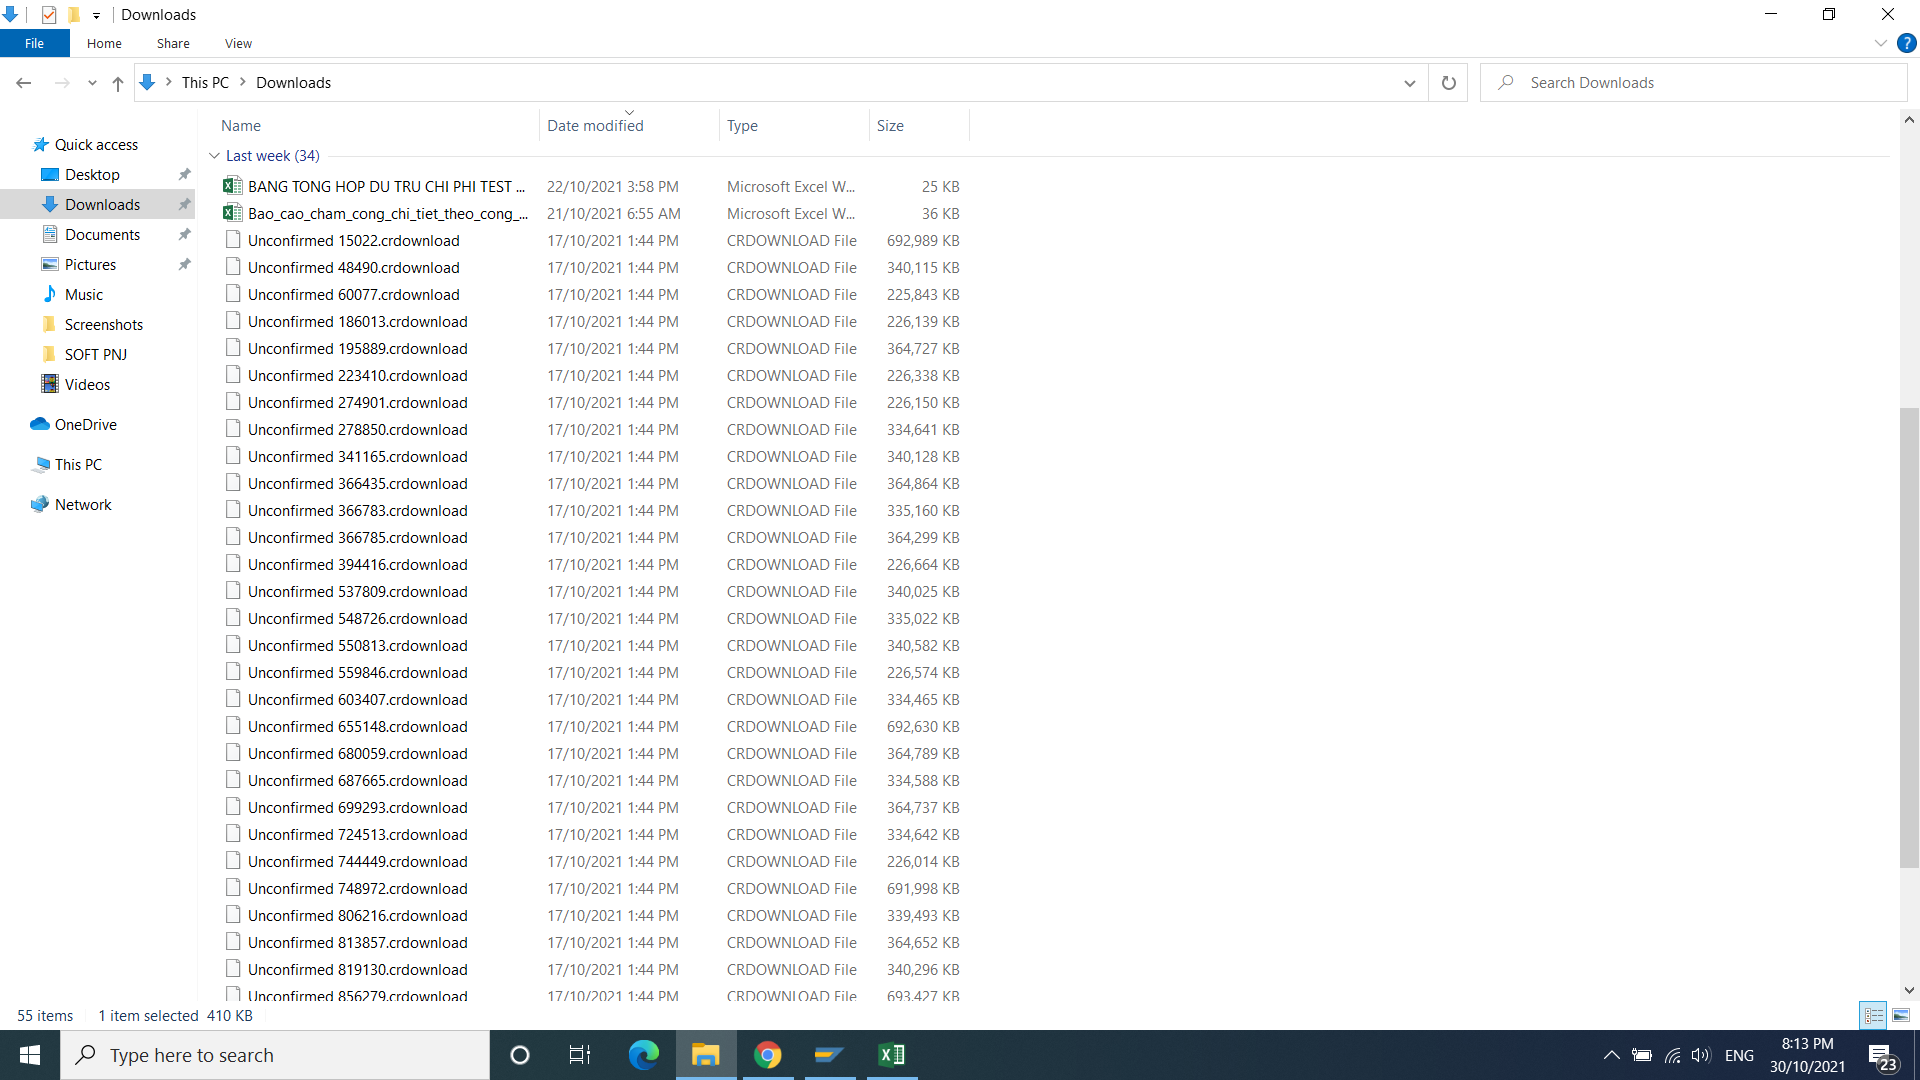The width and height of the screenshot is (1920, 1080).
Task: Open Desktop in the navigation pane
Action: (92, 175)
